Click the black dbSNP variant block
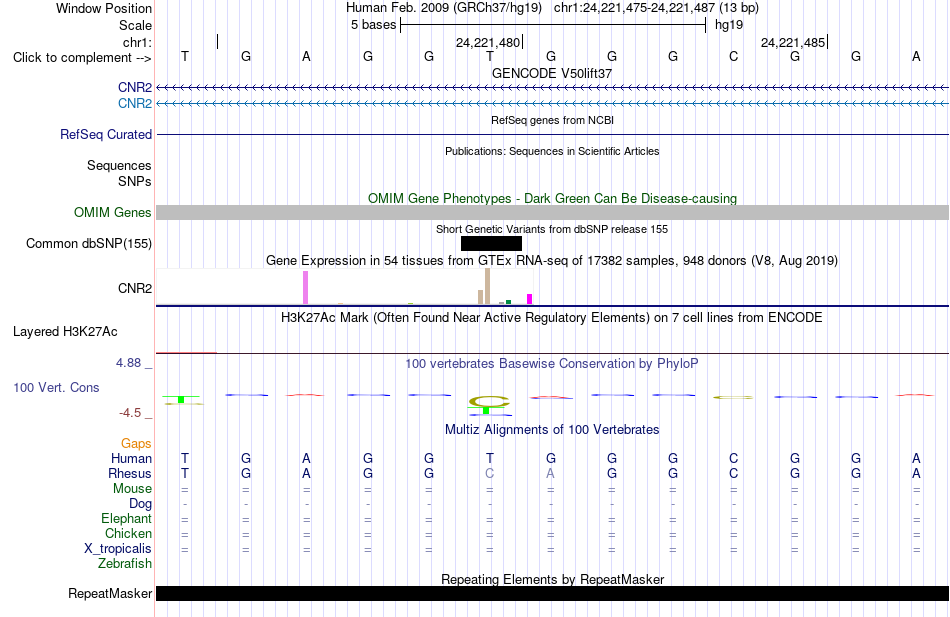Viewport: 950px width, 617px height. (x=491, y=243)
